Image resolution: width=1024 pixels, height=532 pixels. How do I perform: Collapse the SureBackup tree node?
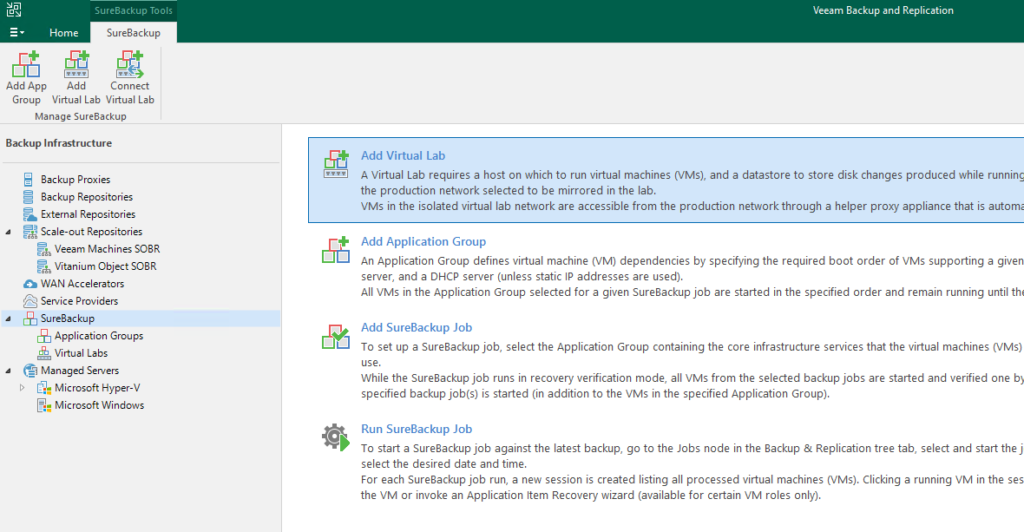coord(8,319)
